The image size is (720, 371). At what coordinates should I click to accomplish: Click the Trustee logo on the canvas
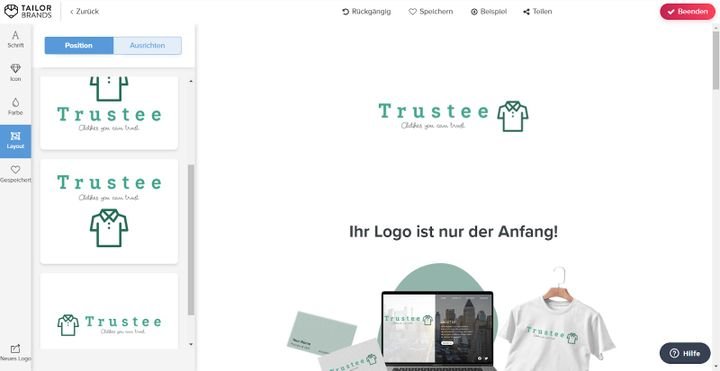point(453,116)
